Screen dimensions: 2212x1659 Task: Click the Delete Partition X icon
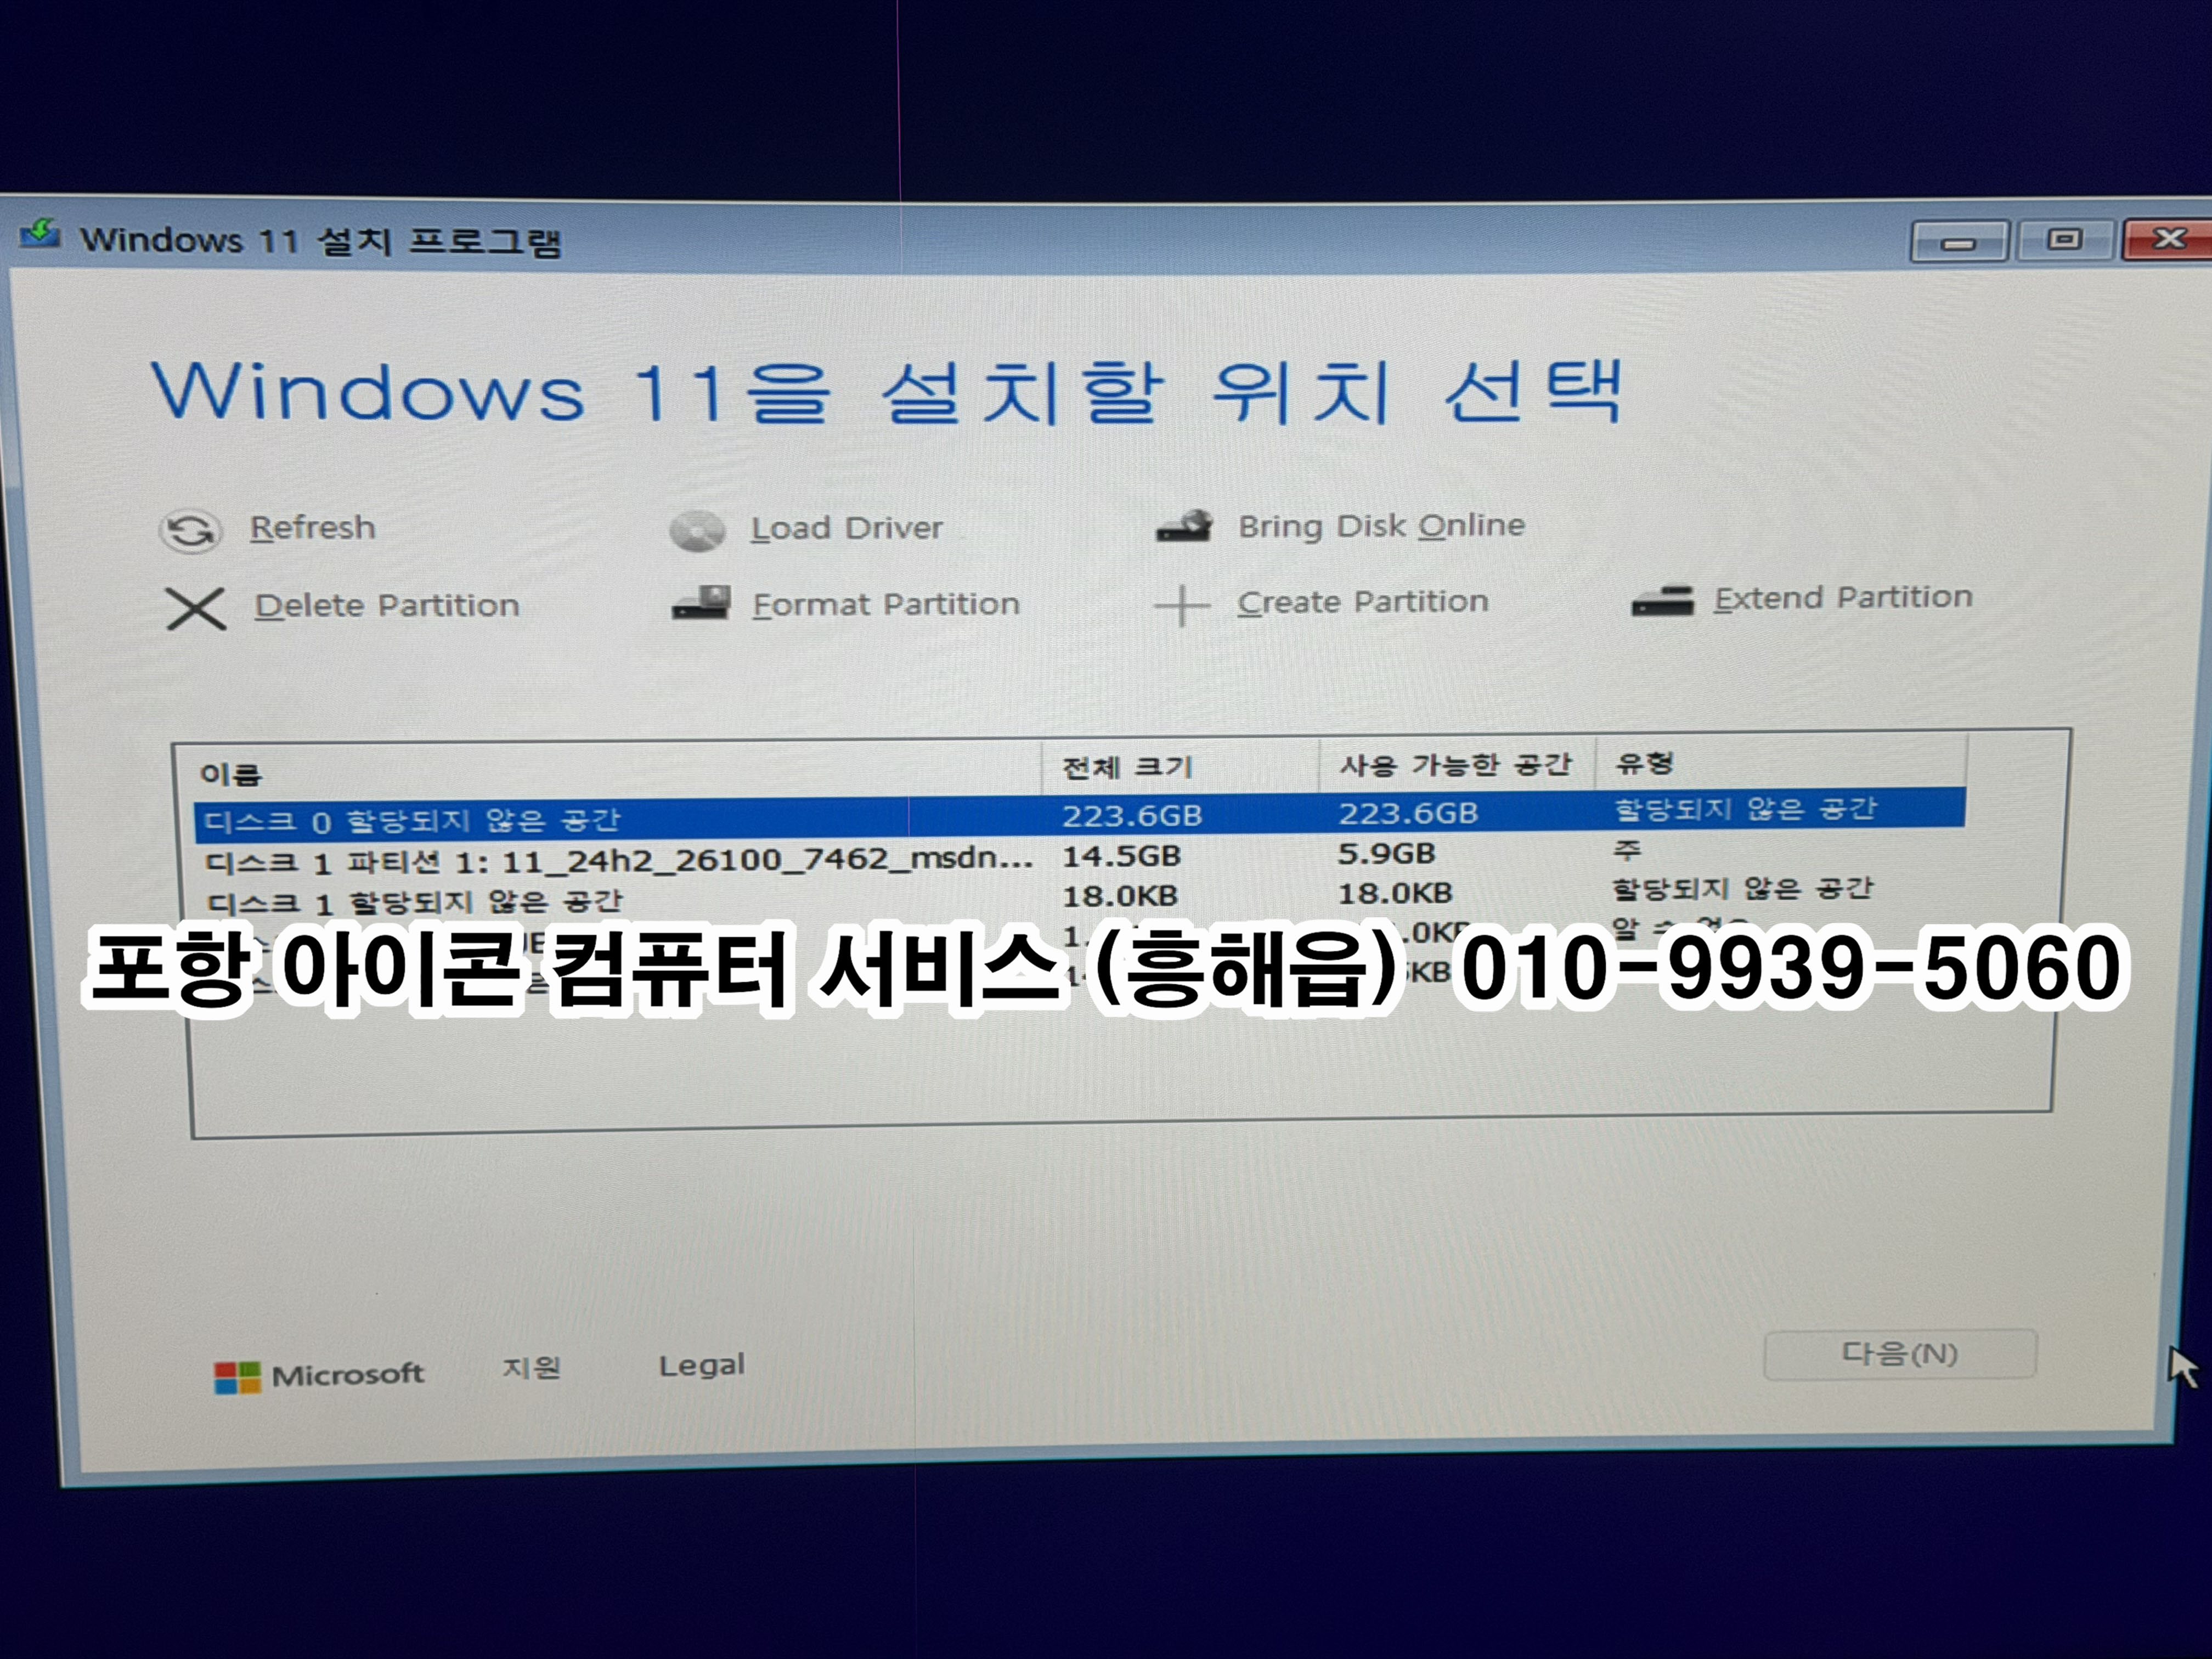[x=196, y=608]
